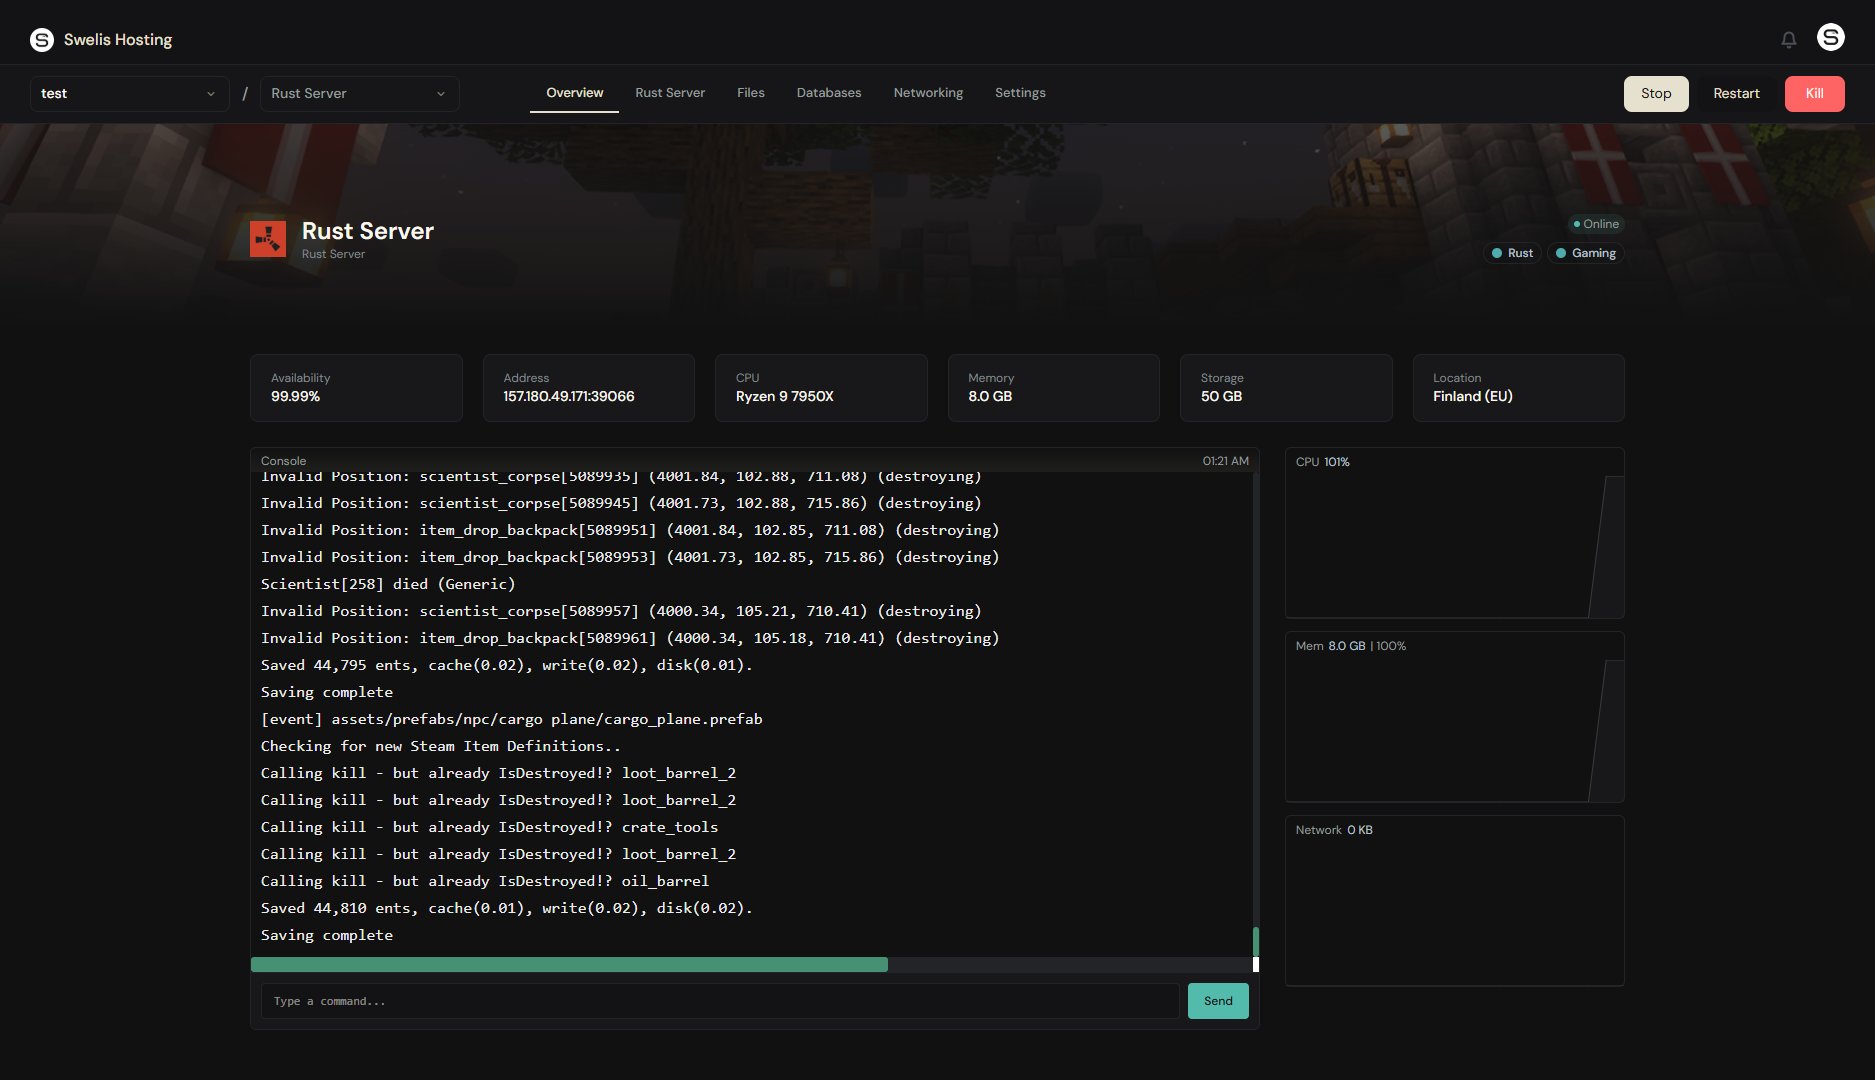Click the Swelis Hosting logo

point(100,39)
